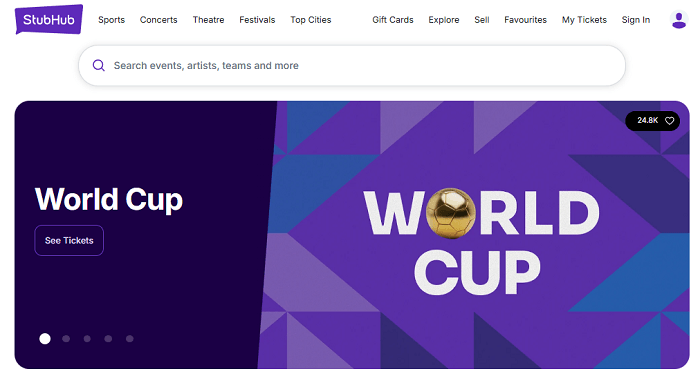The image size is (700, 376).
Task: Switch to the fifth carousel slide dot
Action: [x=129, y=338]
